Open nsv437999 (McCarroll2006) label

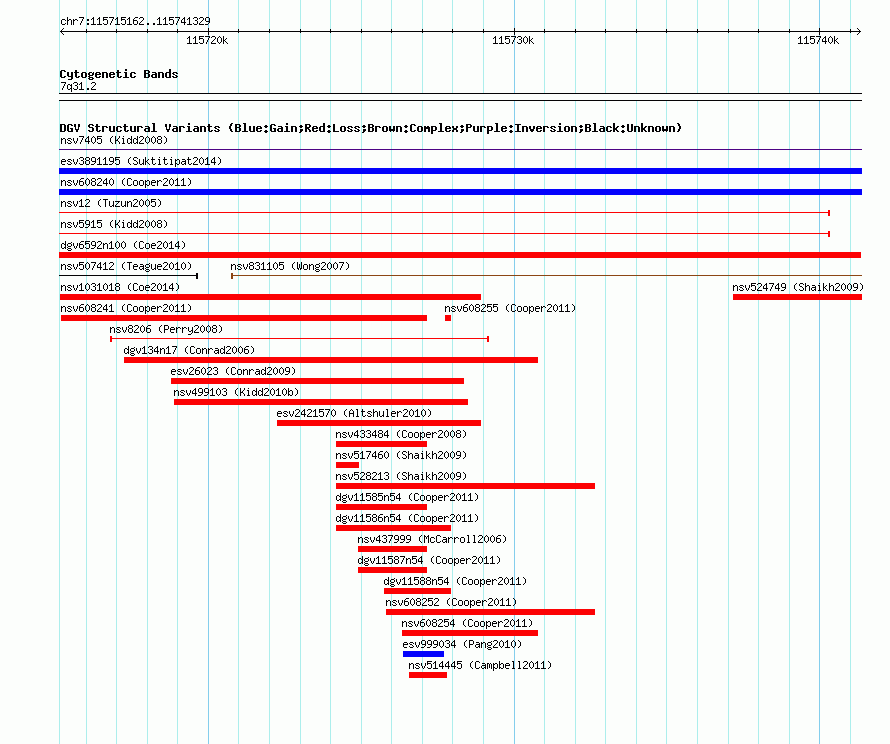pyautogui.click(x=432, y=539)
